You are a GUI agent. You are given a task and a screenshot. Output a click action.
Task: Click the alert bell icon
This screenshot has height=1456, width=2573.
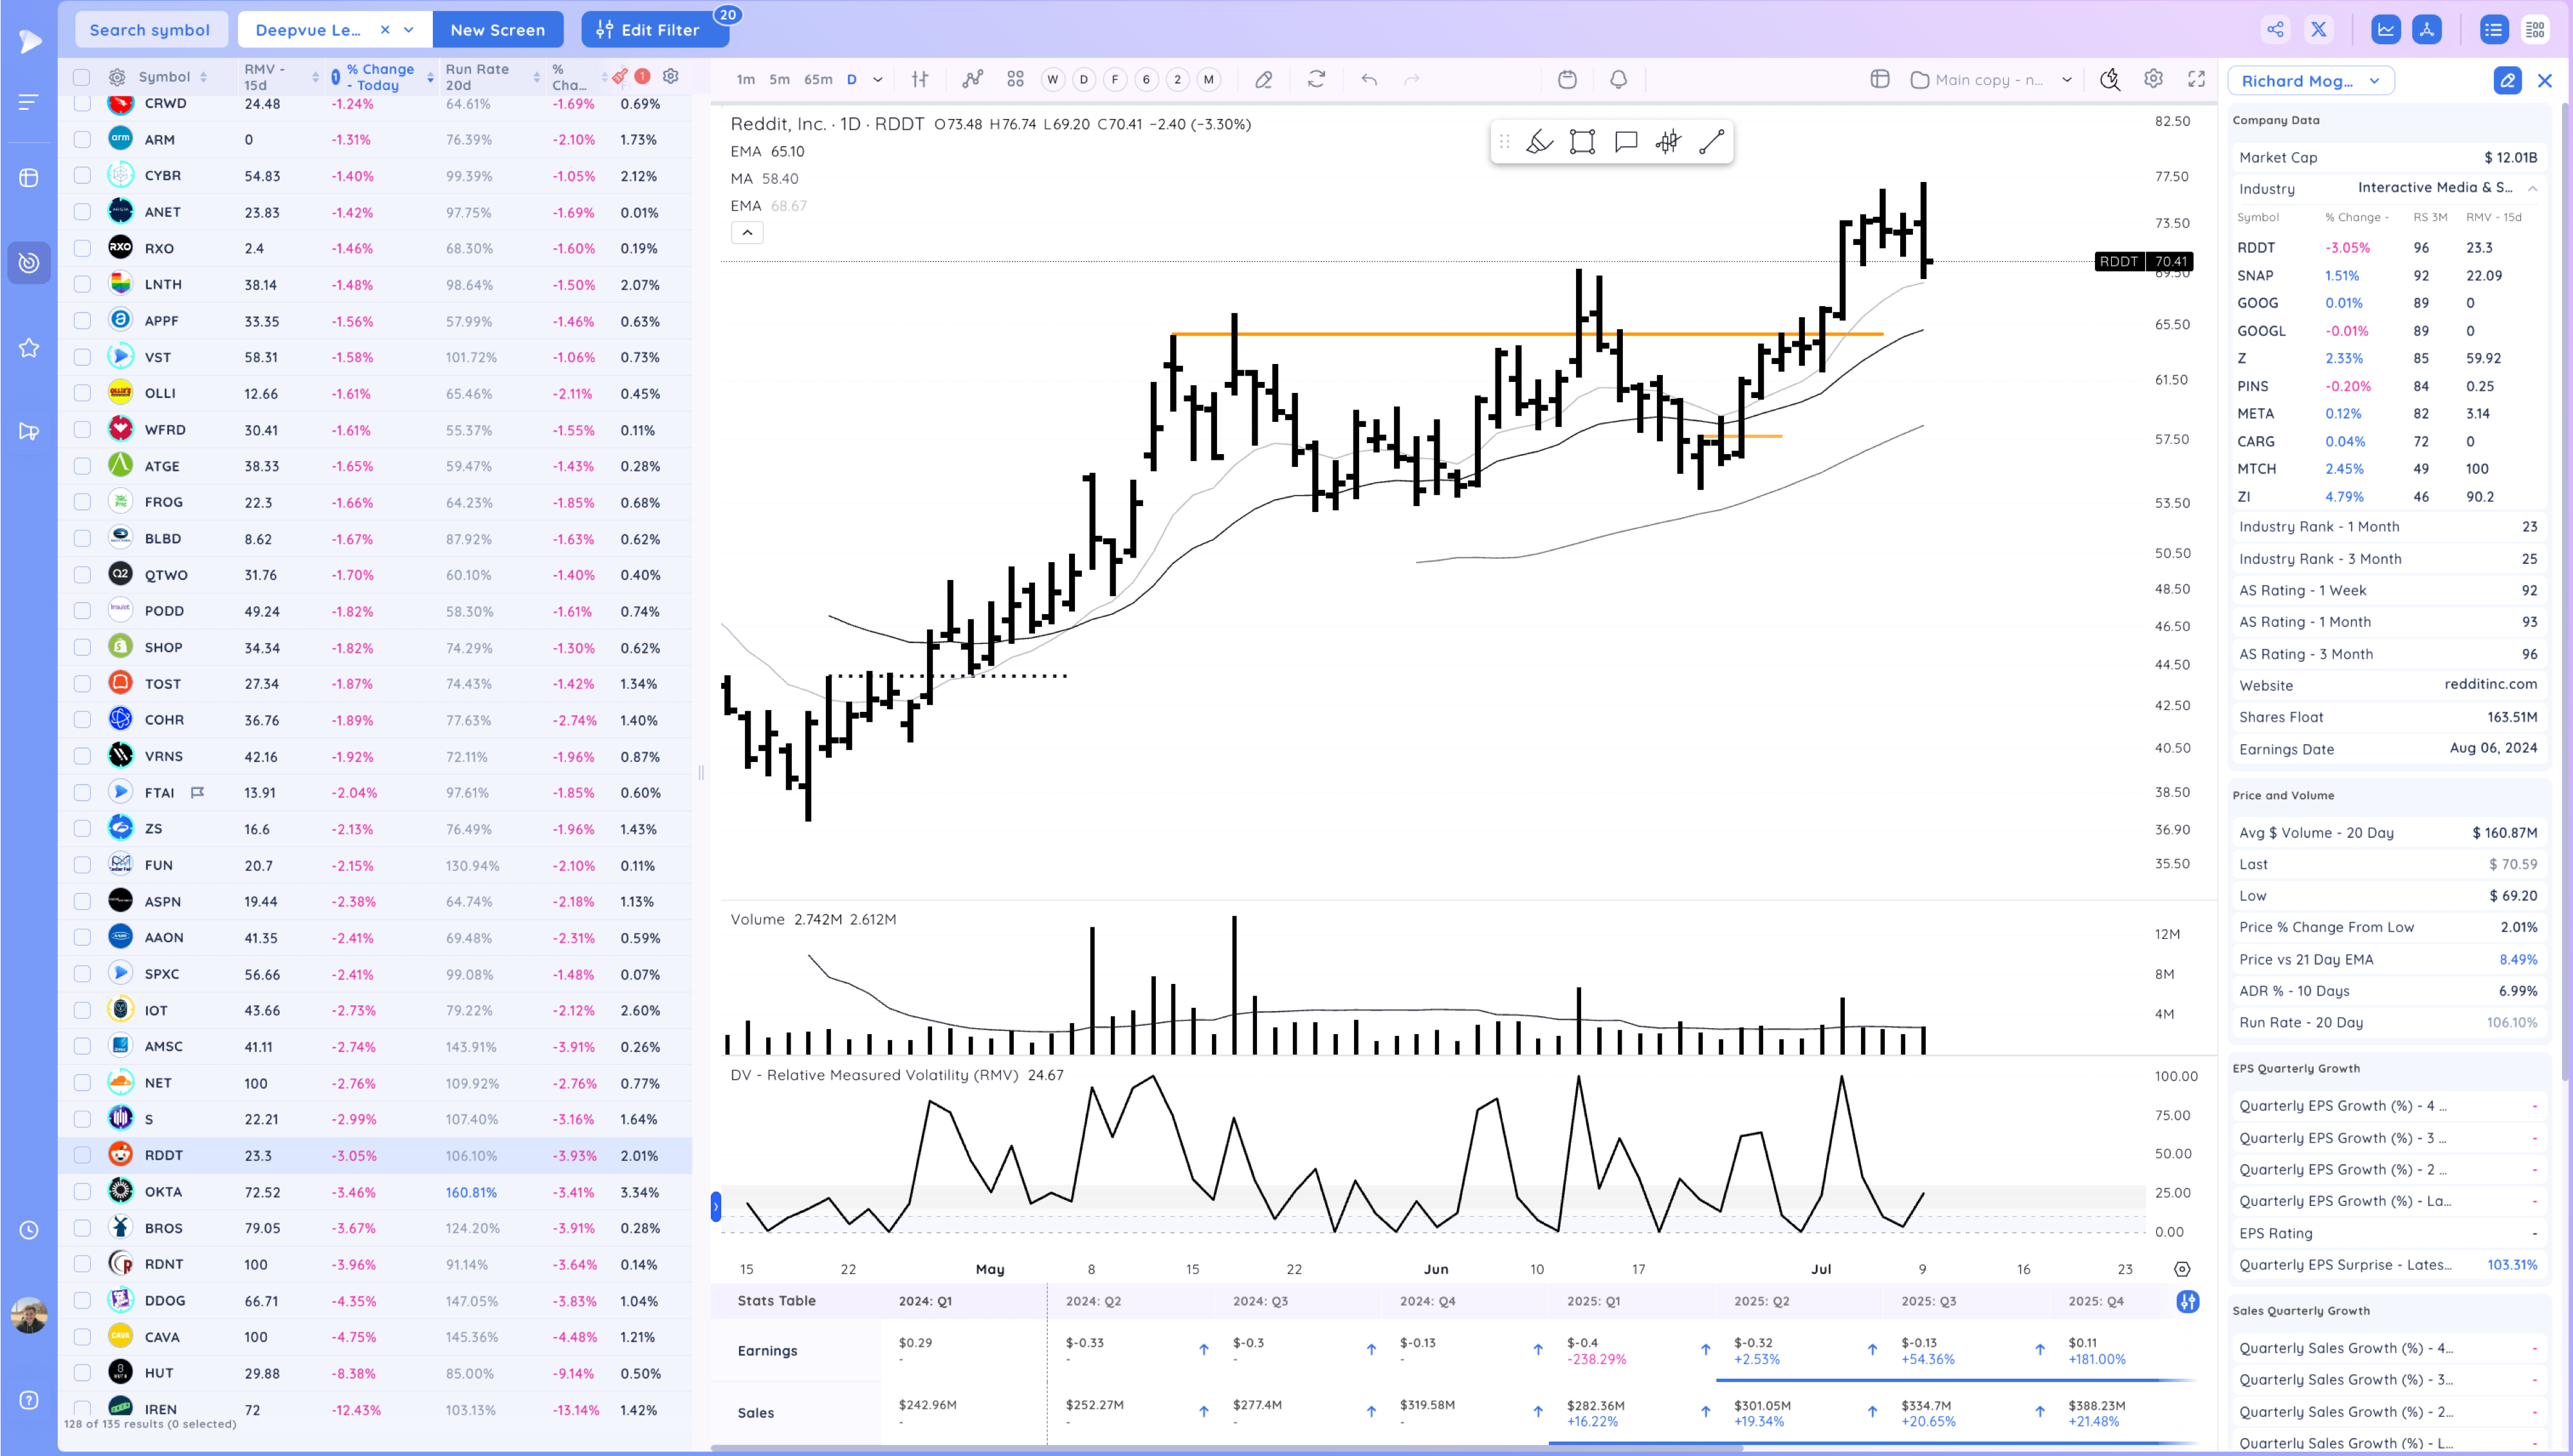click(x=1618, y=80)
